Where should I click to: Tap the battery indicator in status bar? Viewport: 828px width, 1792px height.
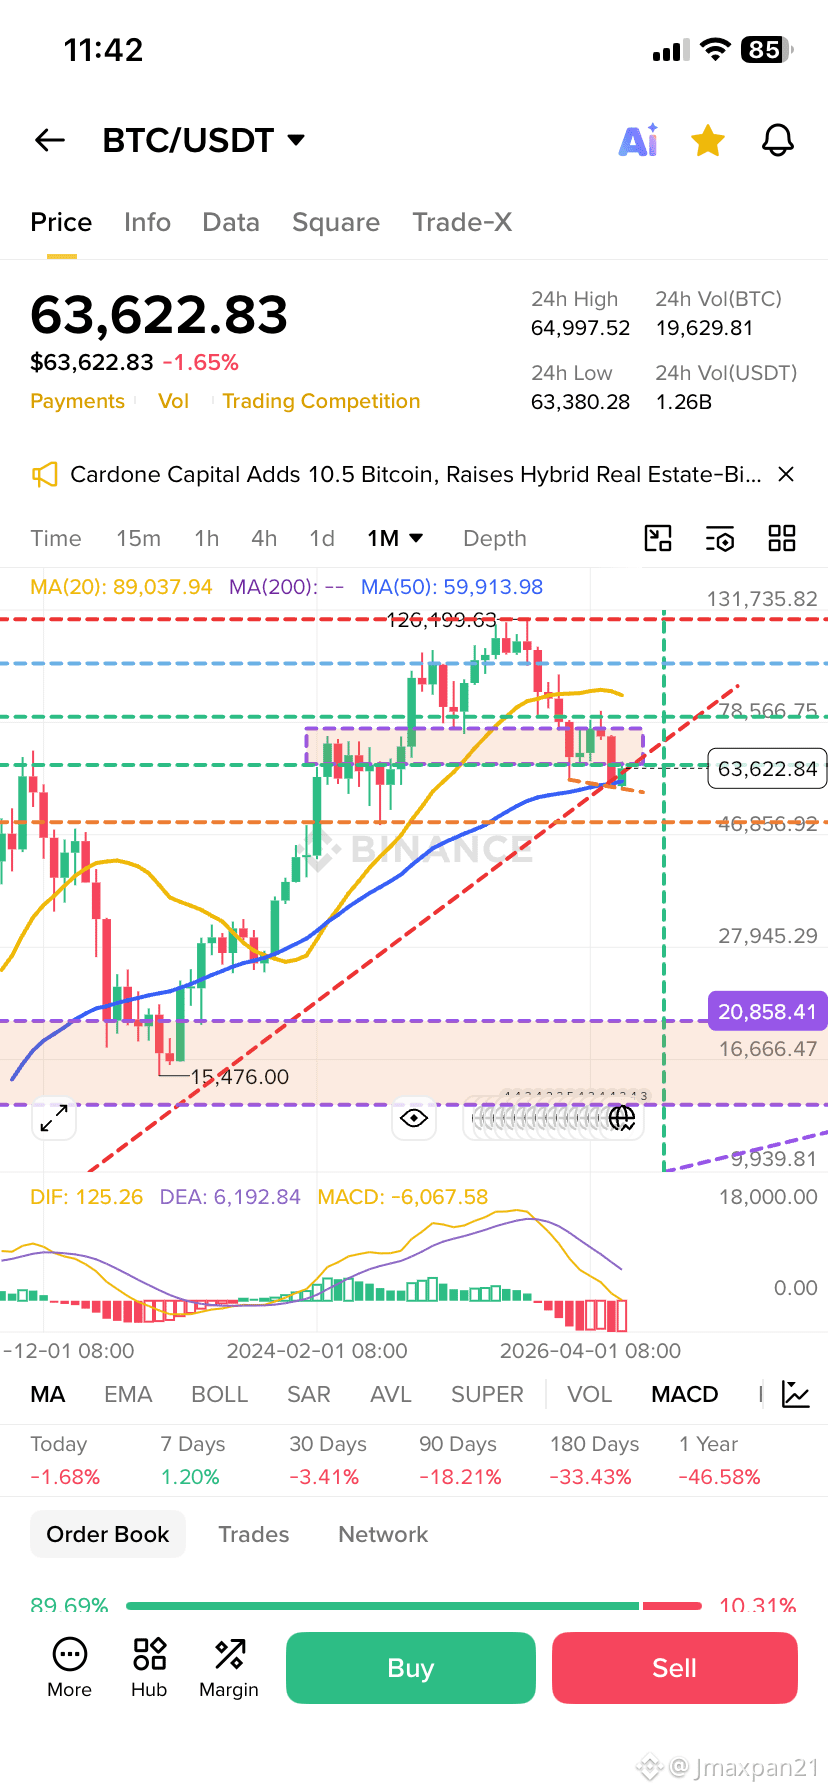point(766,50)
